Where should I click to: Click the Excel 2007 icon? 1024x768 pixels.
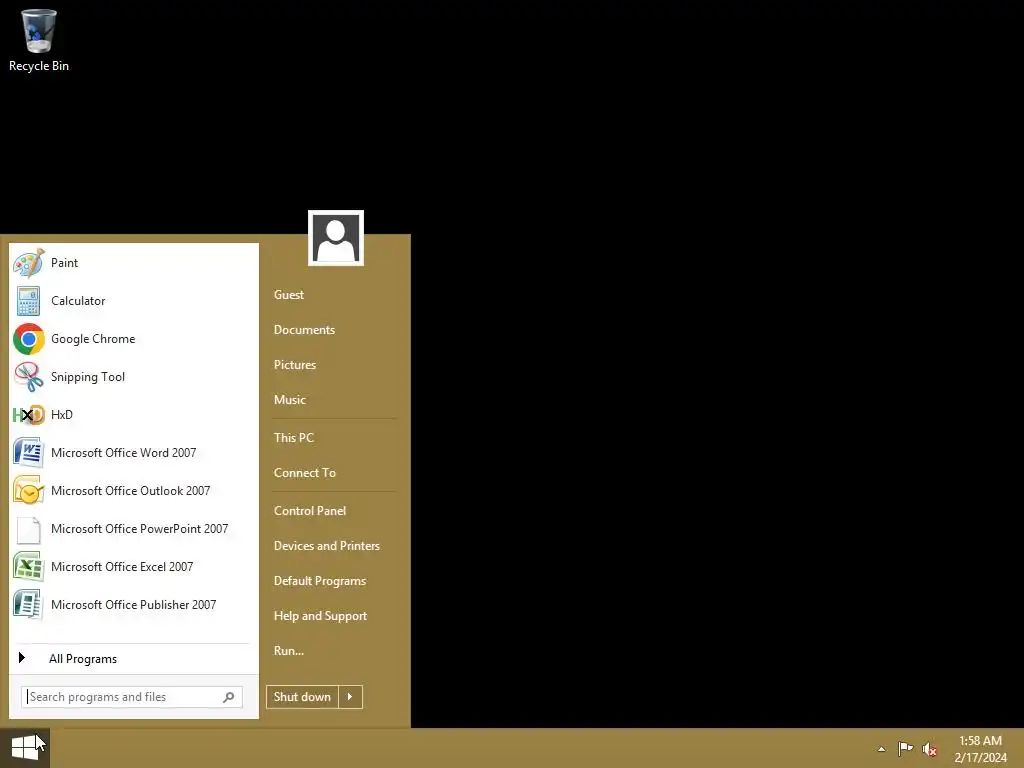coord(29,567)
